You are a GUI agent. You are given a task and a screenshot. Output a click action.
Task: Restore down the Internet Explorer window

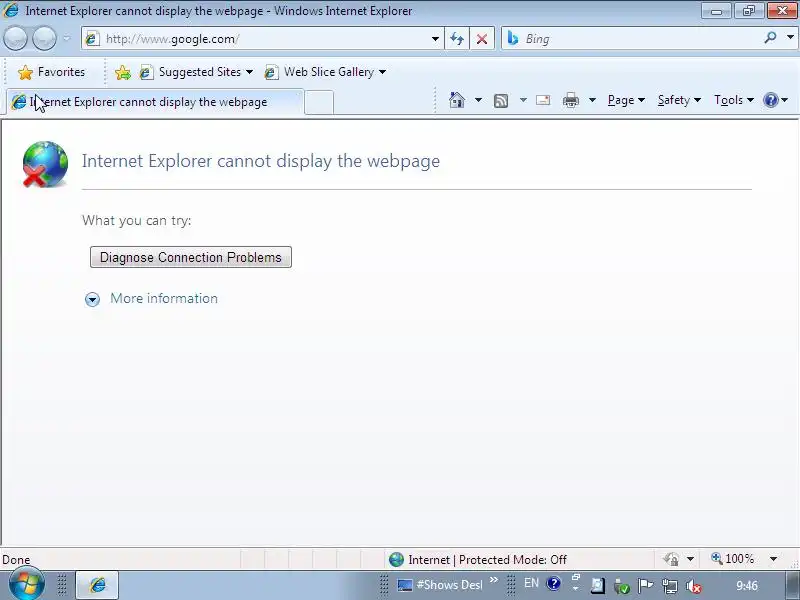749,11
